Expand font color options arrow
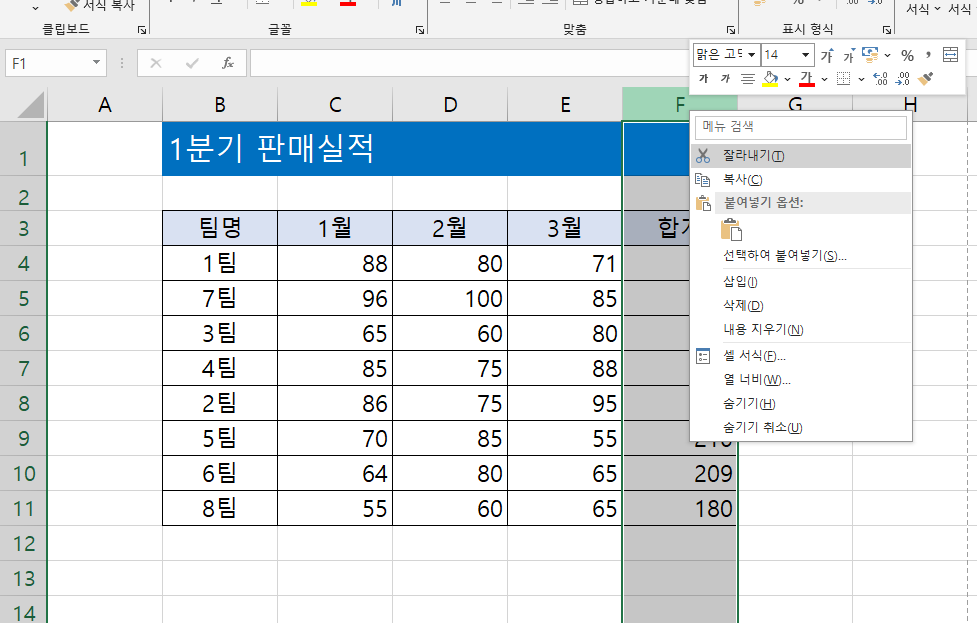 [x=824, y=79]
